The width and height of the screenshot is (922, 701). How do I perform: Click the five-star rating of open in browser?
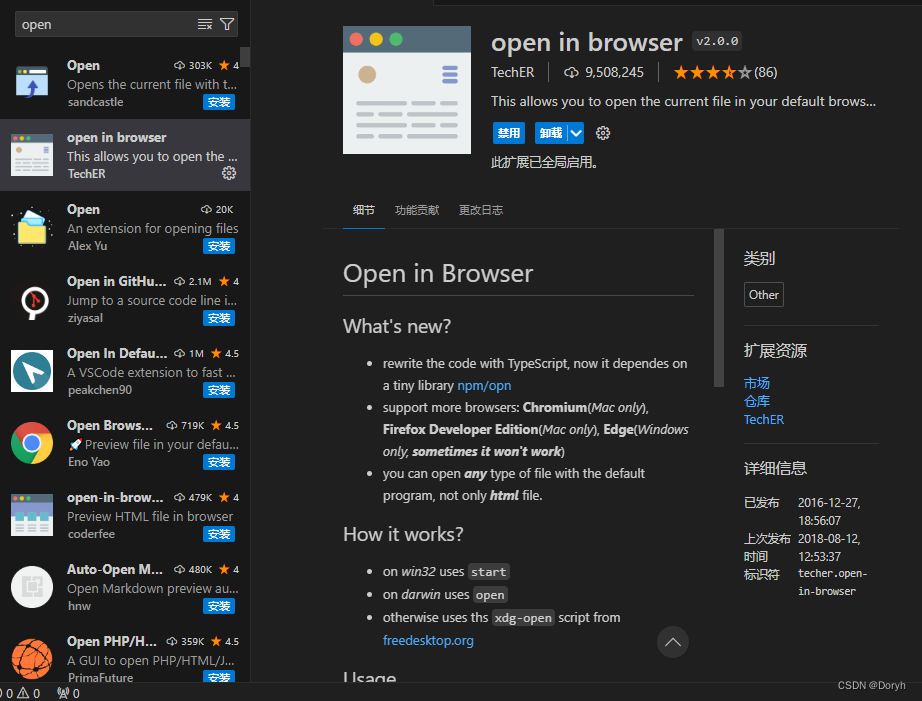[x=712, y=72]
